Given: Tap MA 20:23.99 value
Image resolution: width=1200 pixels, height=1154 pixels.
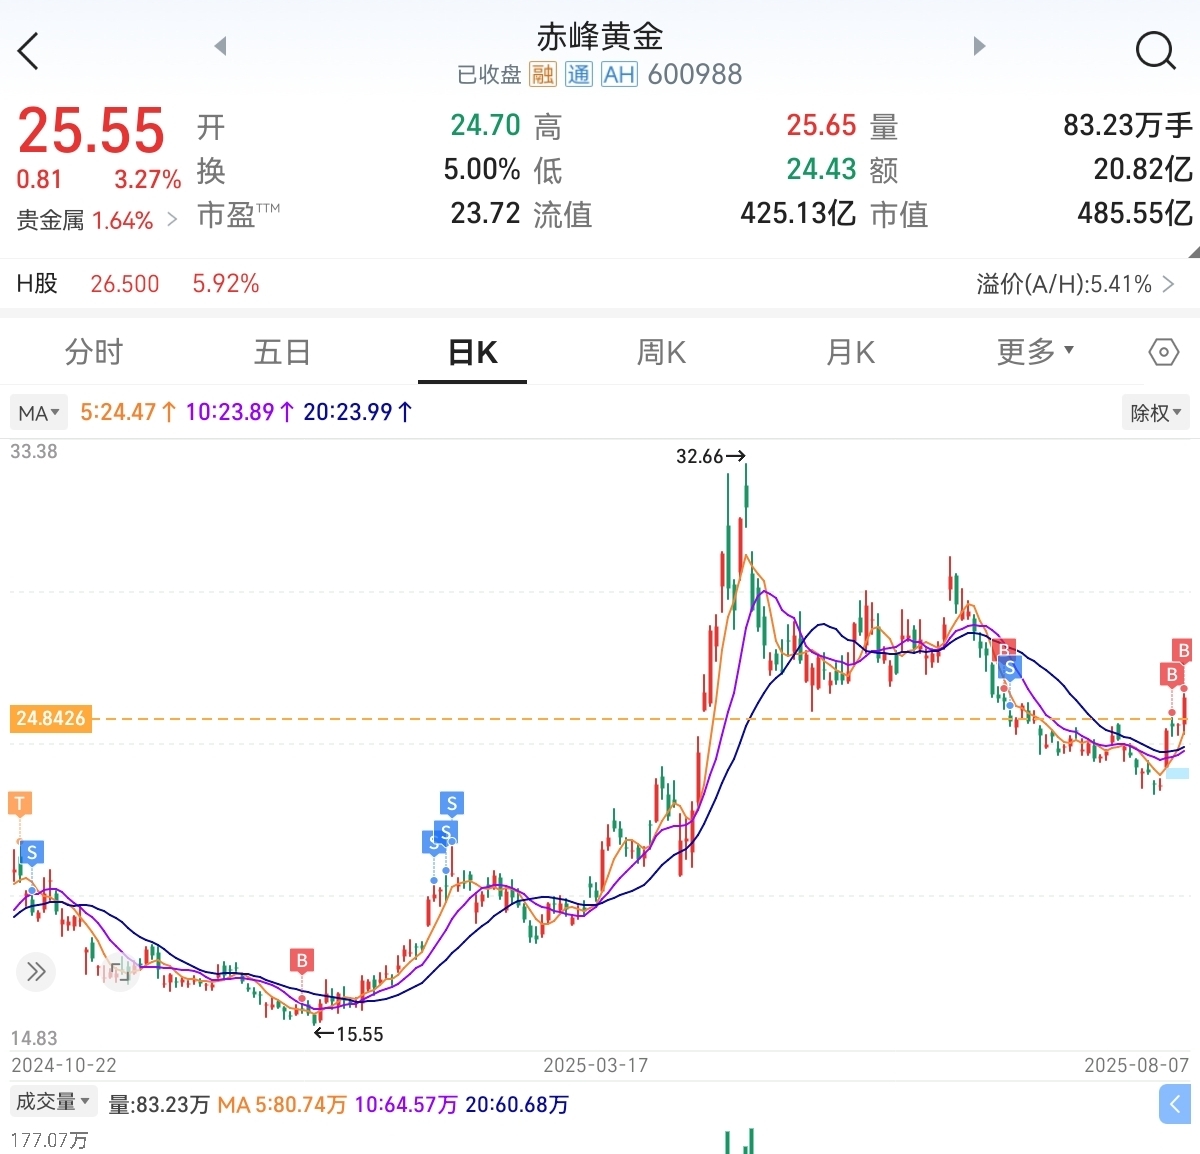Looking at the screenshot, I should click(x=358, y=411).
